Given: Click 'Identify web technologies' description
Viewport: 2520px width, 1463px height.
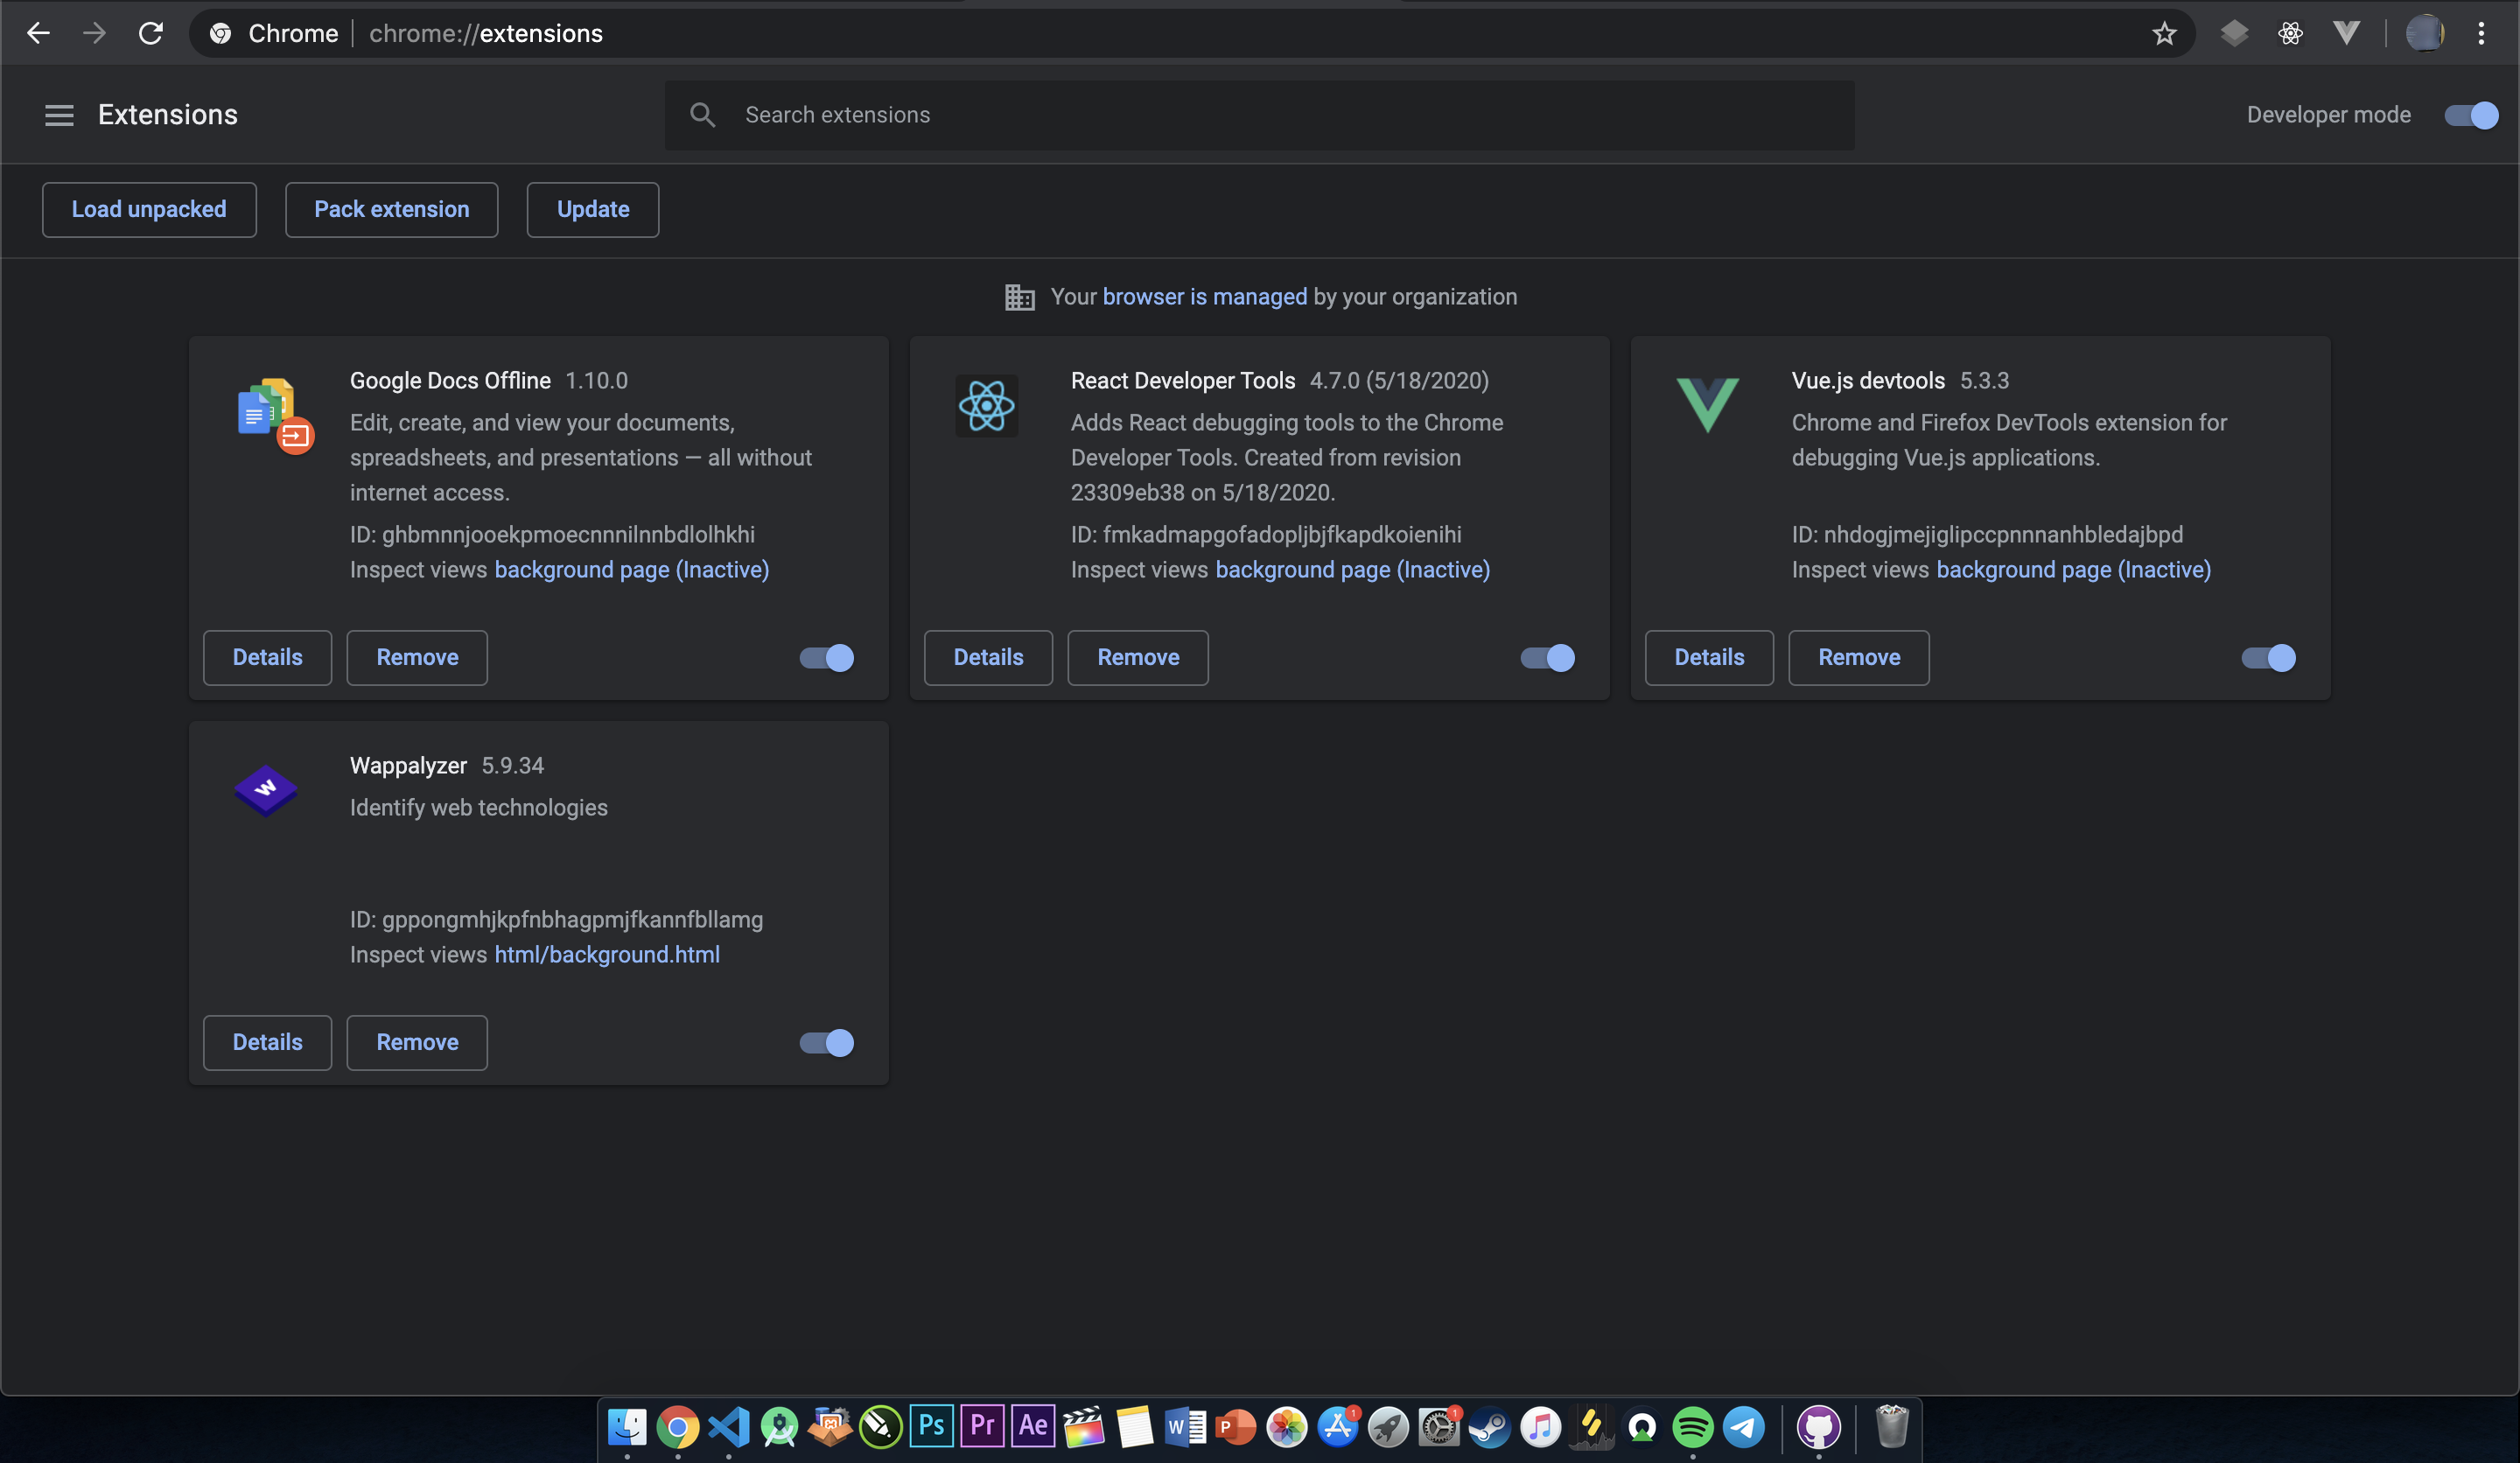Looking at the screenshot, I should click(479, 807).
